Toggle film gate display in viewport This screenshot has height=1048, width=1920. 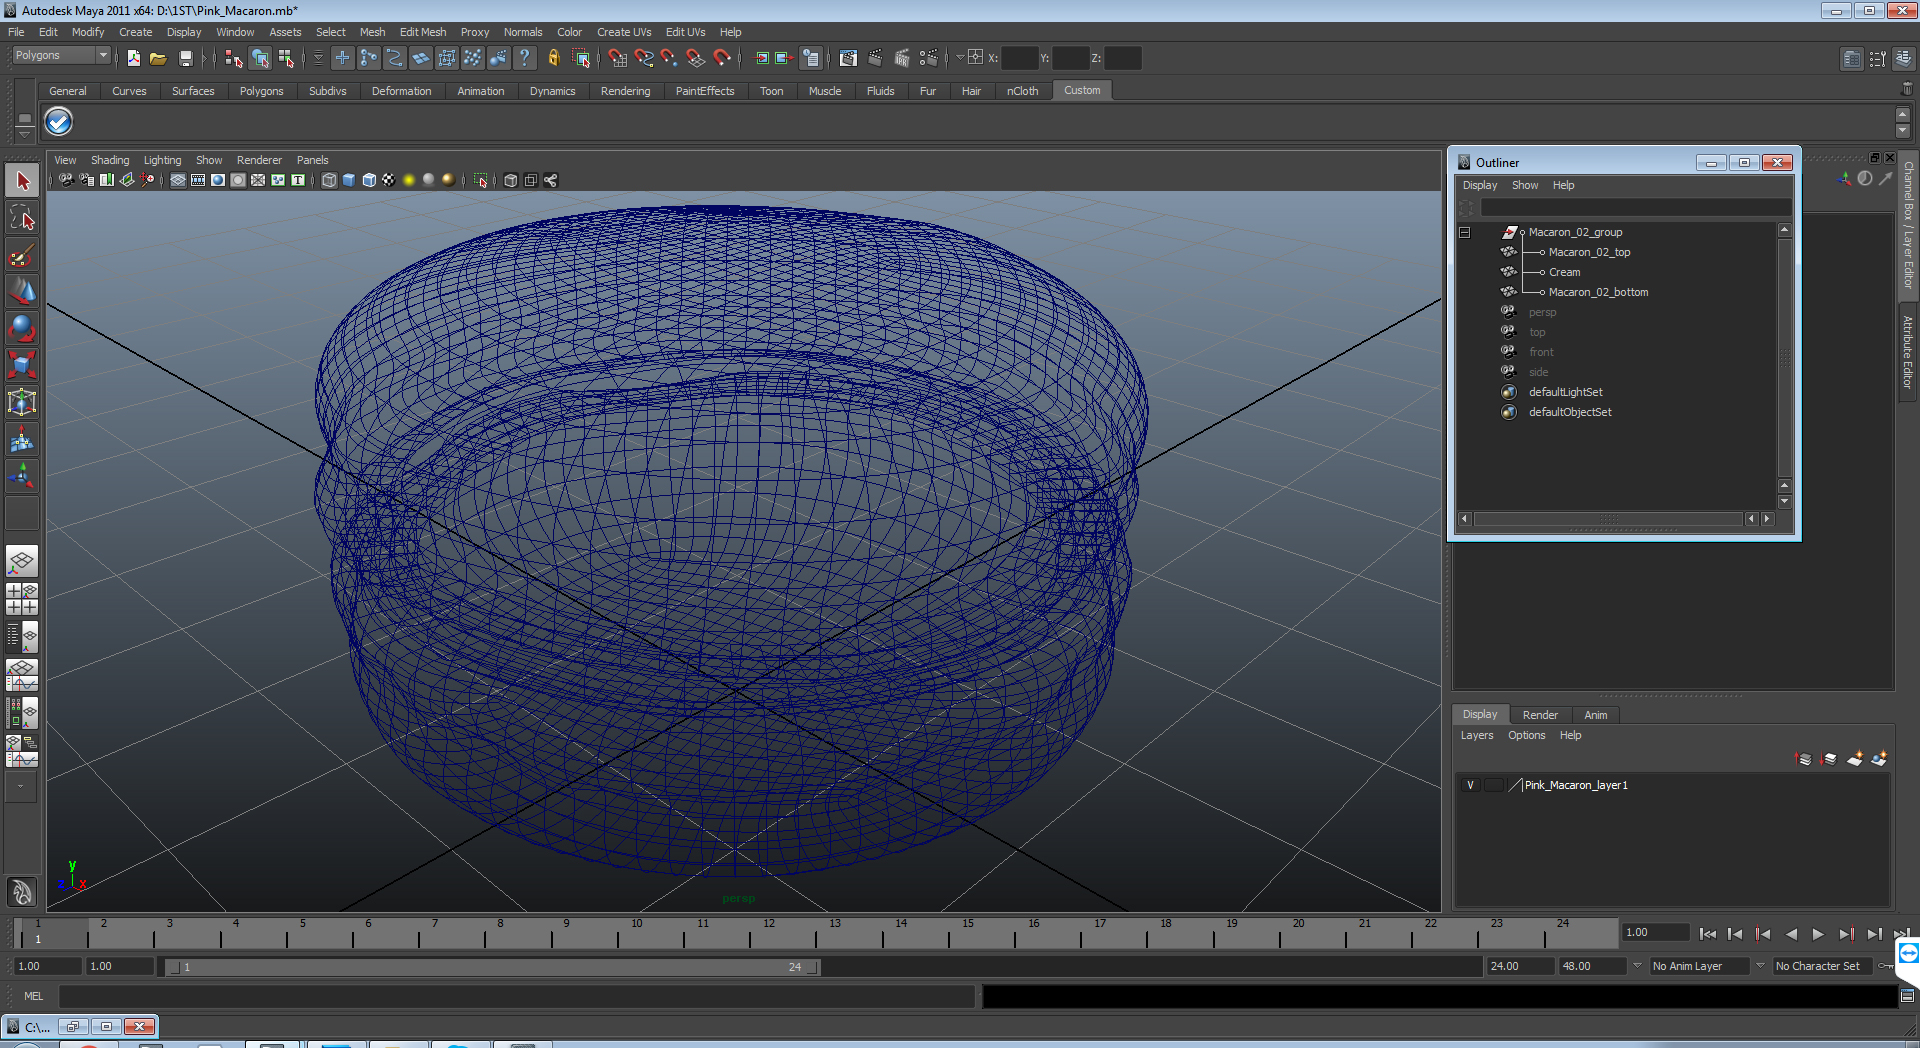pyautogui.click(x=198, y=180)
